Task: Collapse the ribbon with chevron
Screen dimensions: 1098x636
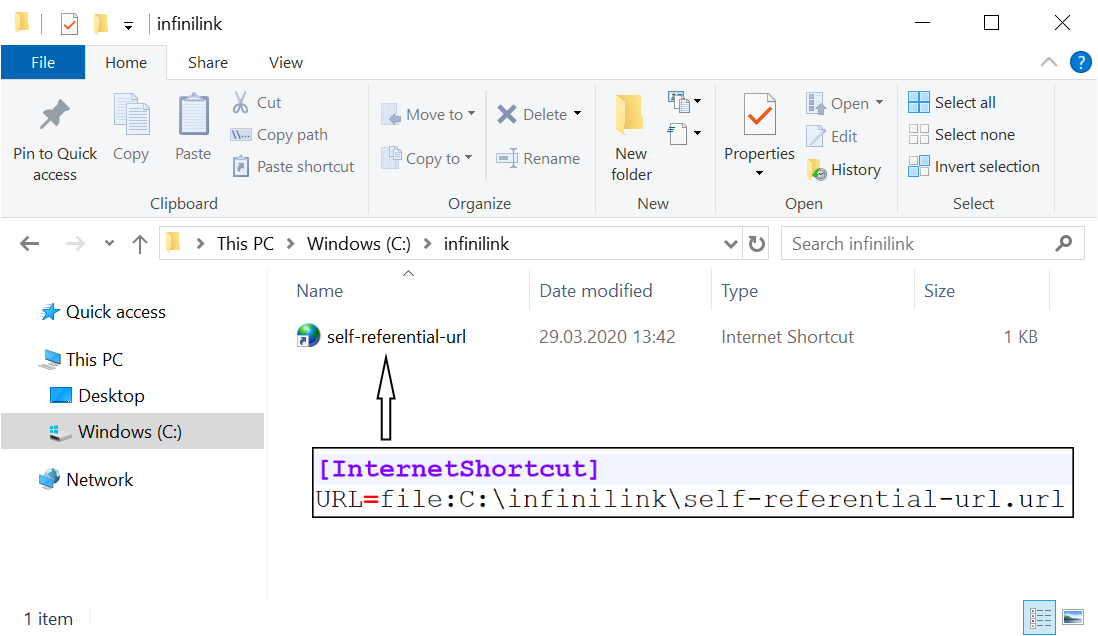Action: pos(1048,62)
